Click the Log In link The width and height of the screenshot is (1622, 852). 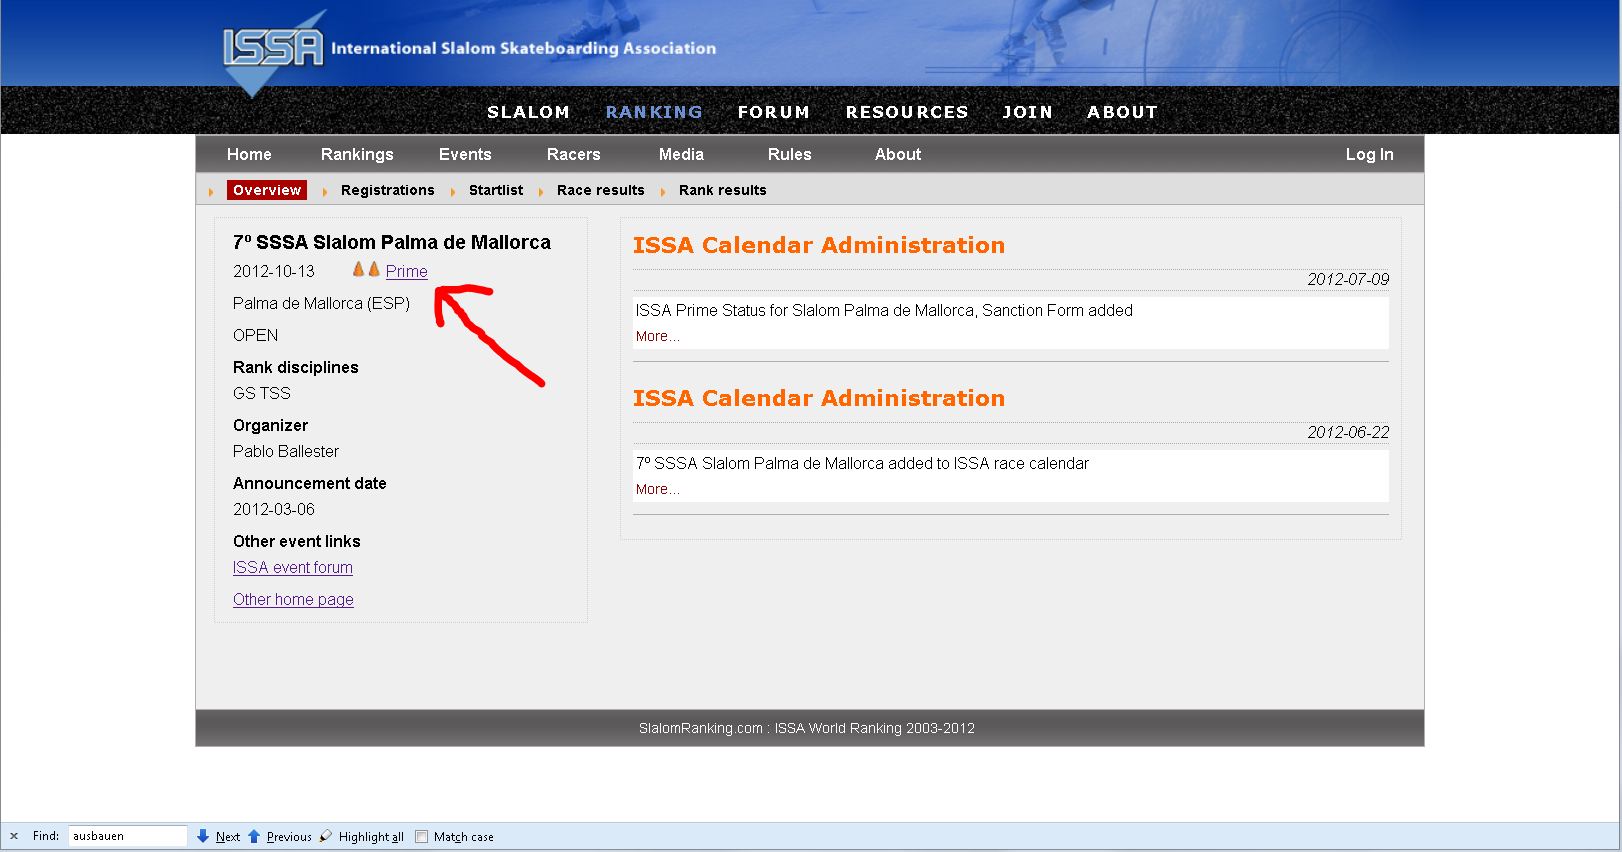coord(1369,154)
